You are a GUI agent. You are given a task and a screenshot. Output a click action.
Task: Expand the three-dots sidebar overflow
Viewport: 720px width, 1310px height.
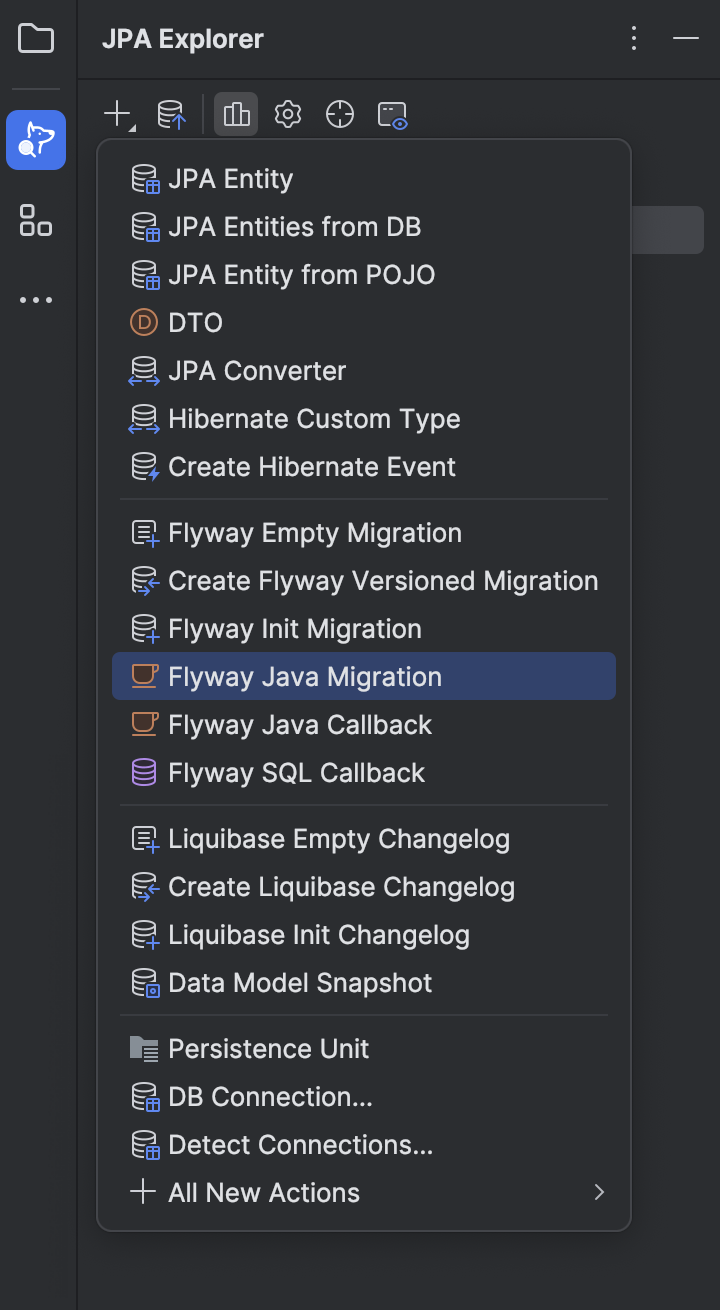[x=36, y=300]
